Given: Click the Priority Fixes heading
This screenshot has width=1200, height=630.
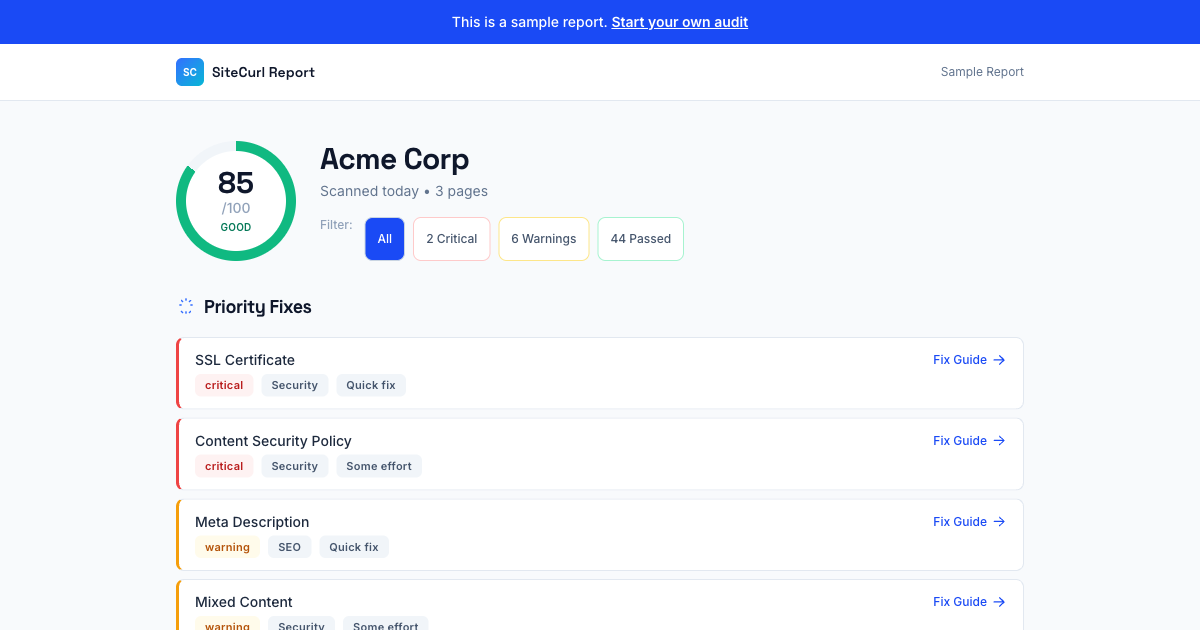Looking at the screenshot, I should point(258,307).
